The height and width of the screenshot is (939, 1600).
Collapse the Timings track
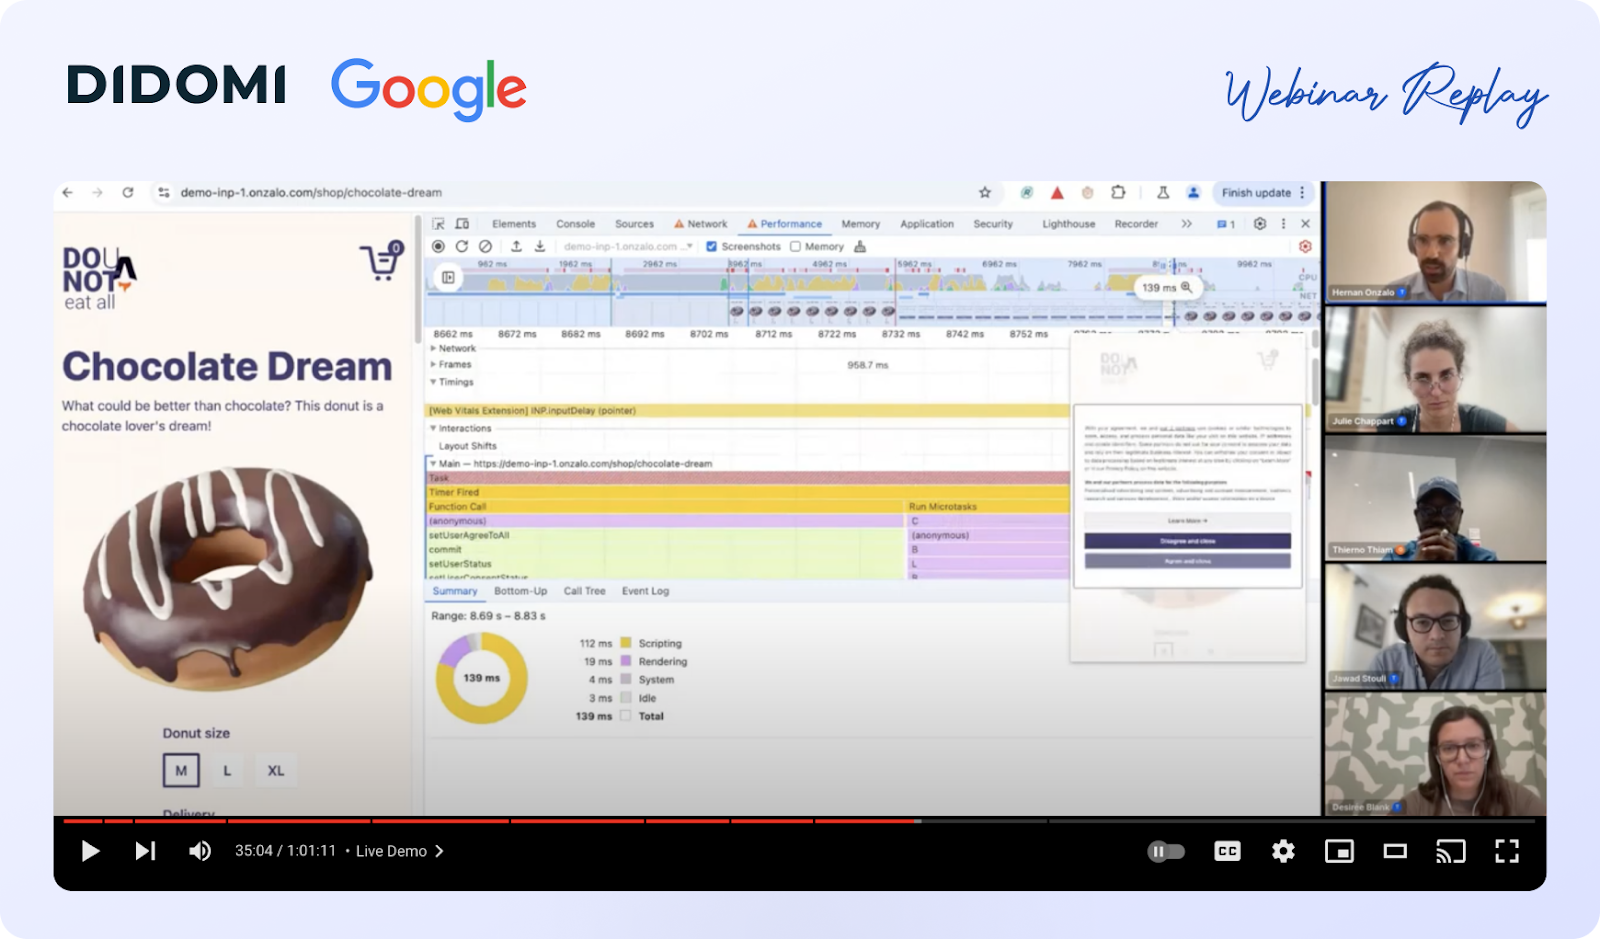point(433,382)
